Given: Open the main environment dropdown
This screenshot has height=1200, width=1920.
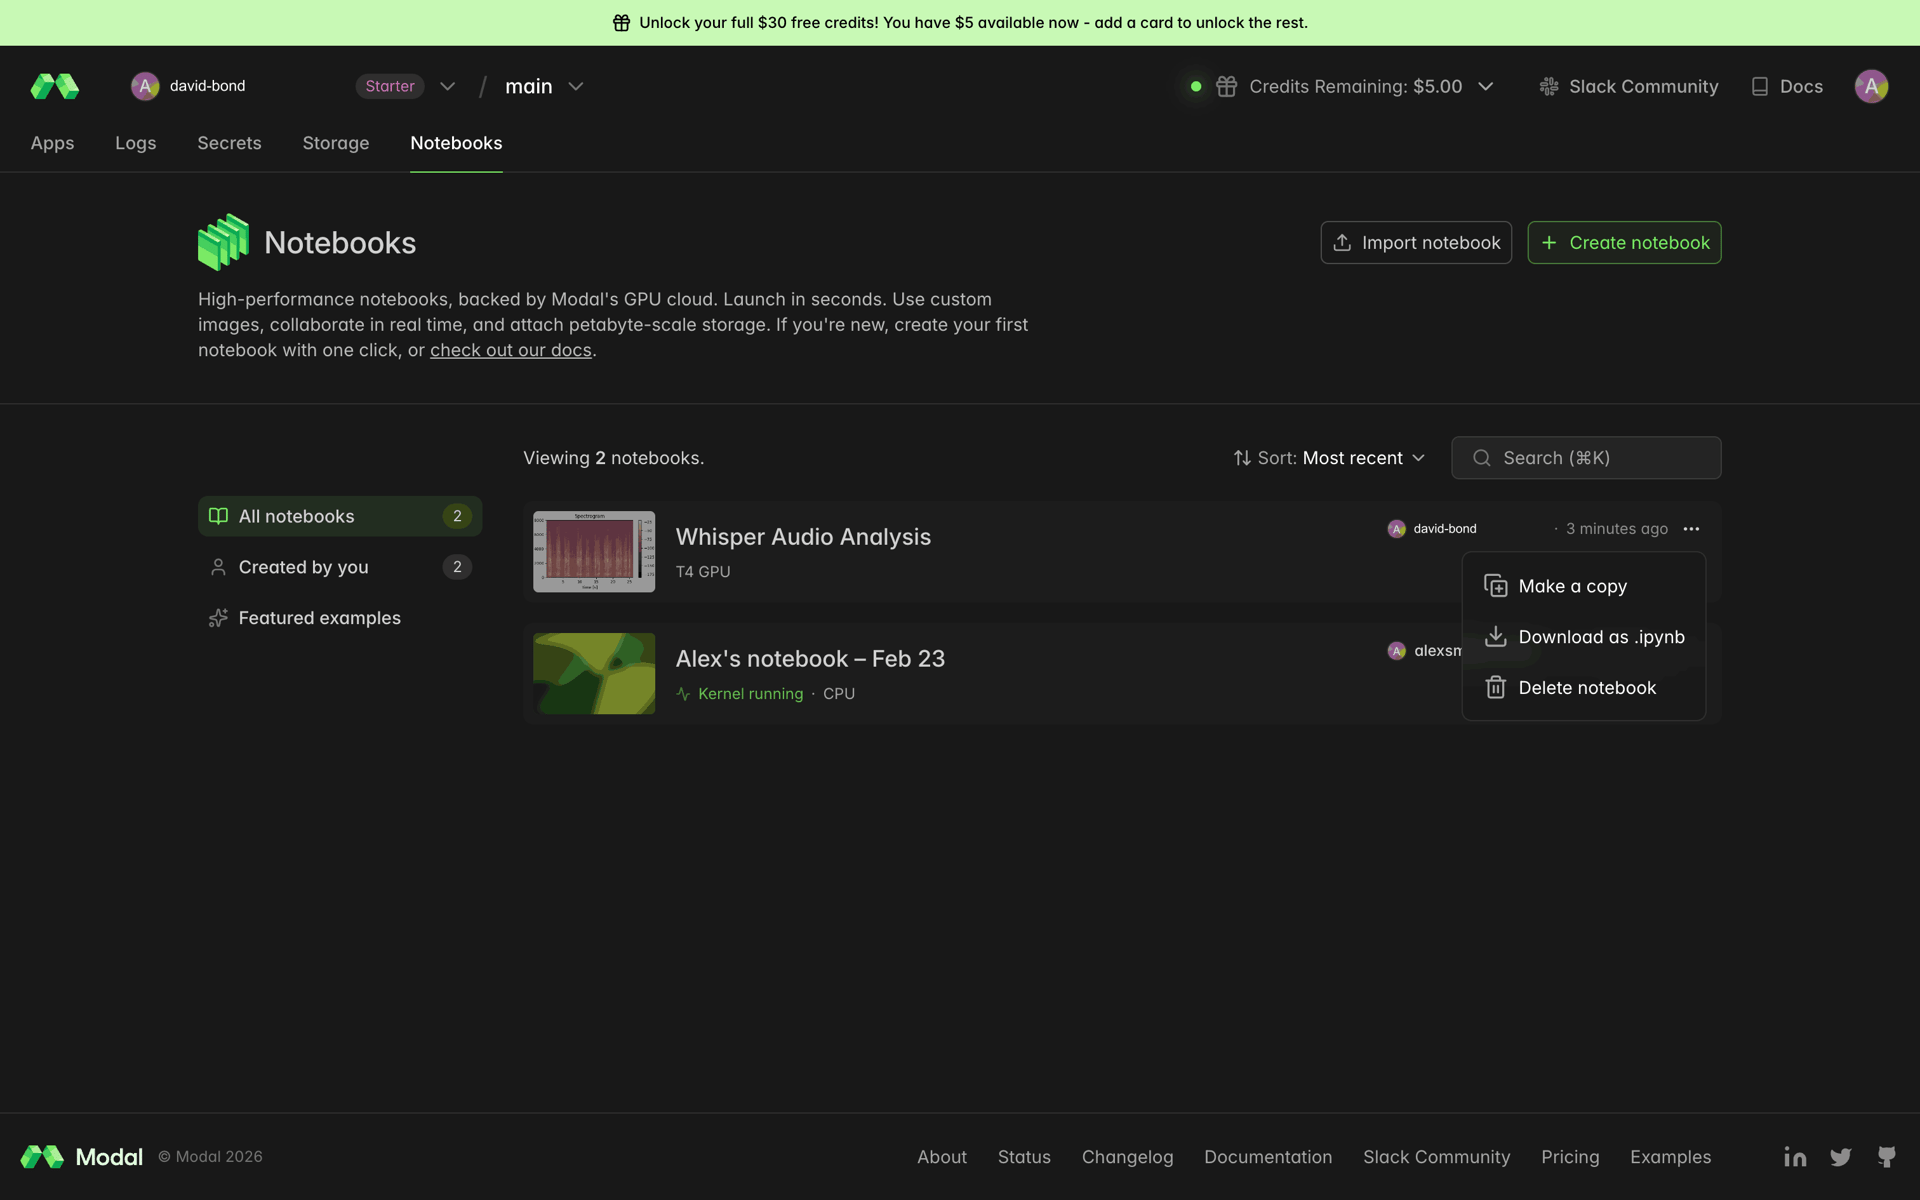Looking at the screenshot, I should (544, 86).
